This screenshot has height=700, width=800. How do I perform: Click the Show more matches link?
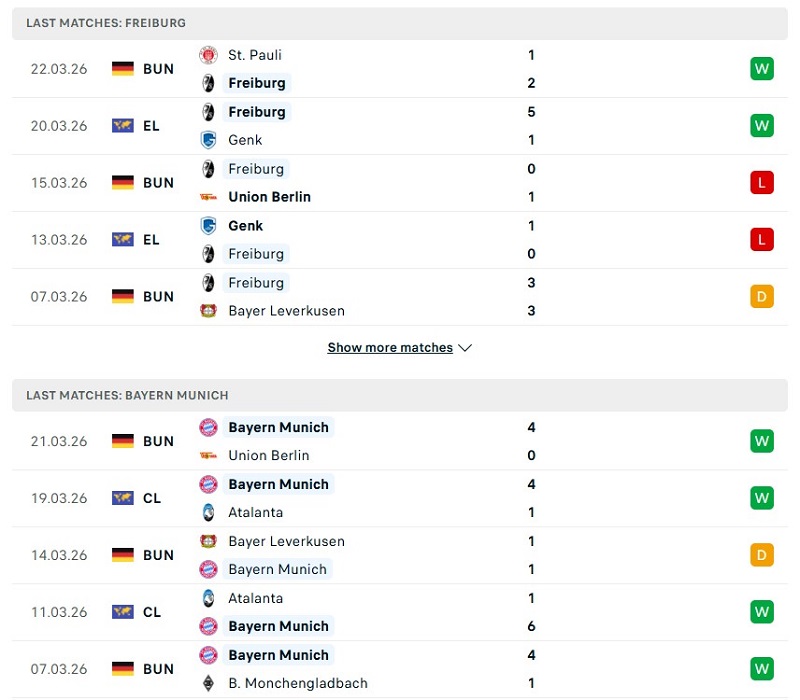pyautogui.click(x=390, y=347)
